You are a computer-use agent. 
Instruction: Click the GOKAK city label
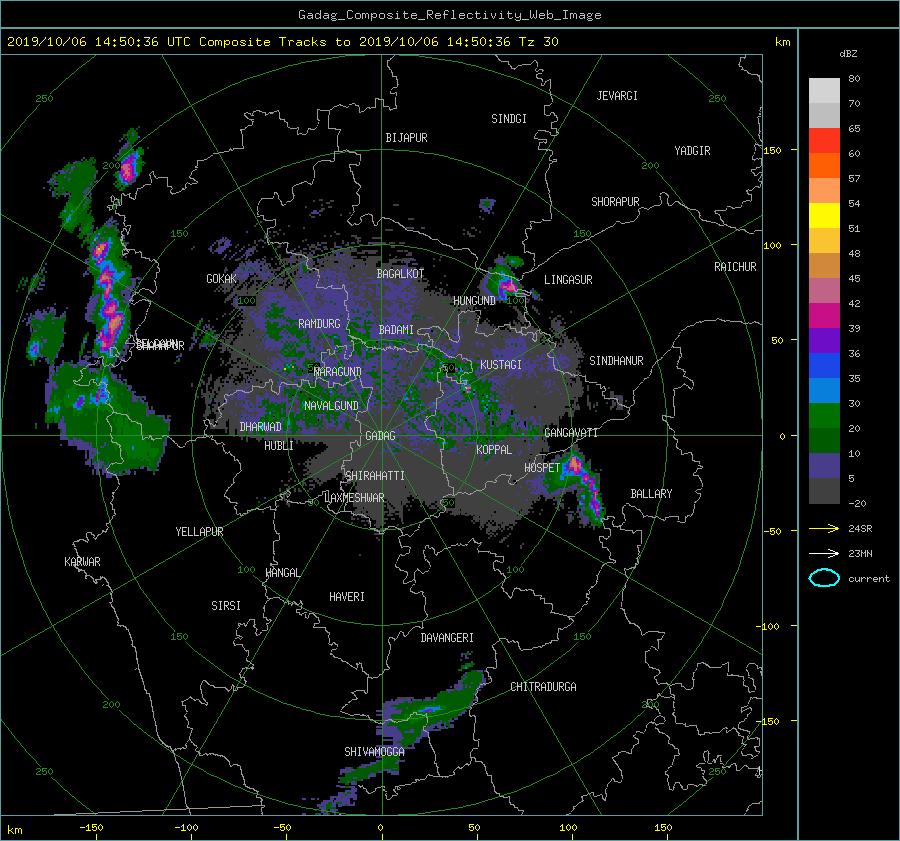pos(222,278)
